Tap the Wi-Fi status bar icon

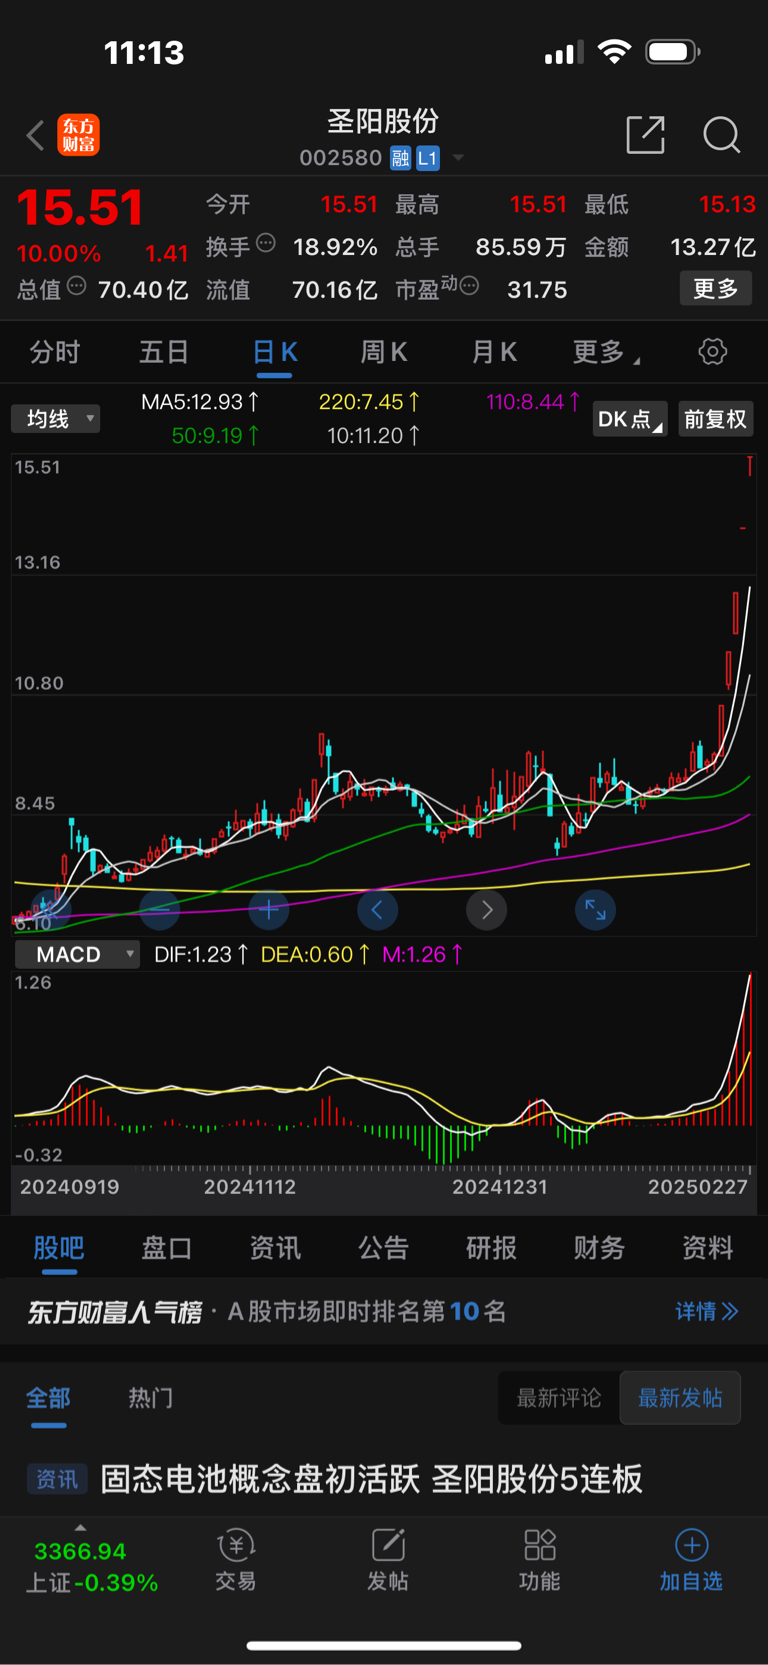pyautogui.click(x=614, y=51)
